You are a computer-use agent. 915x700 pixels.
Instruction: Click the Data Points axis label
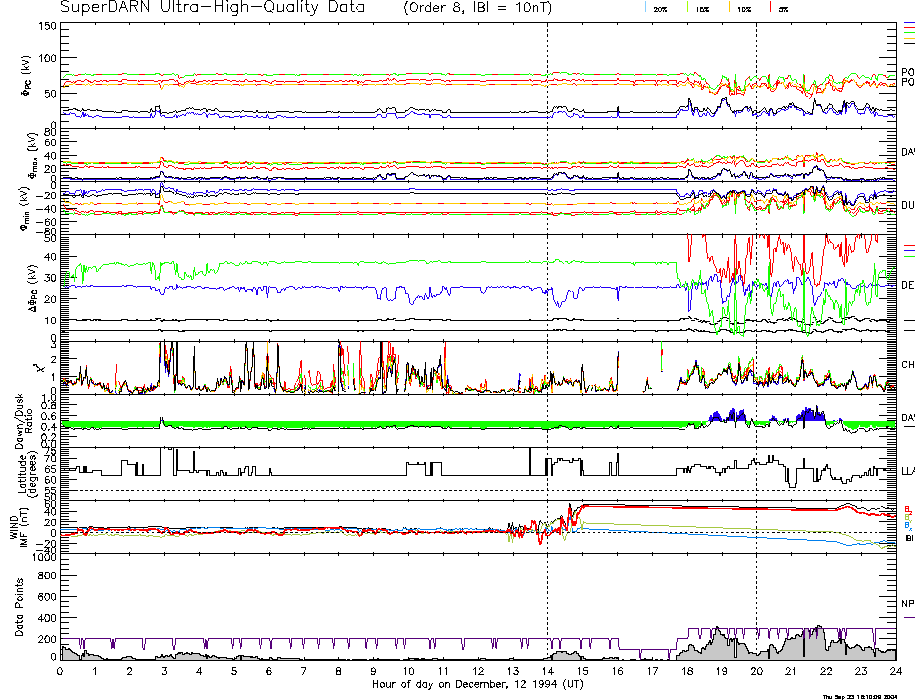(19, 607)
